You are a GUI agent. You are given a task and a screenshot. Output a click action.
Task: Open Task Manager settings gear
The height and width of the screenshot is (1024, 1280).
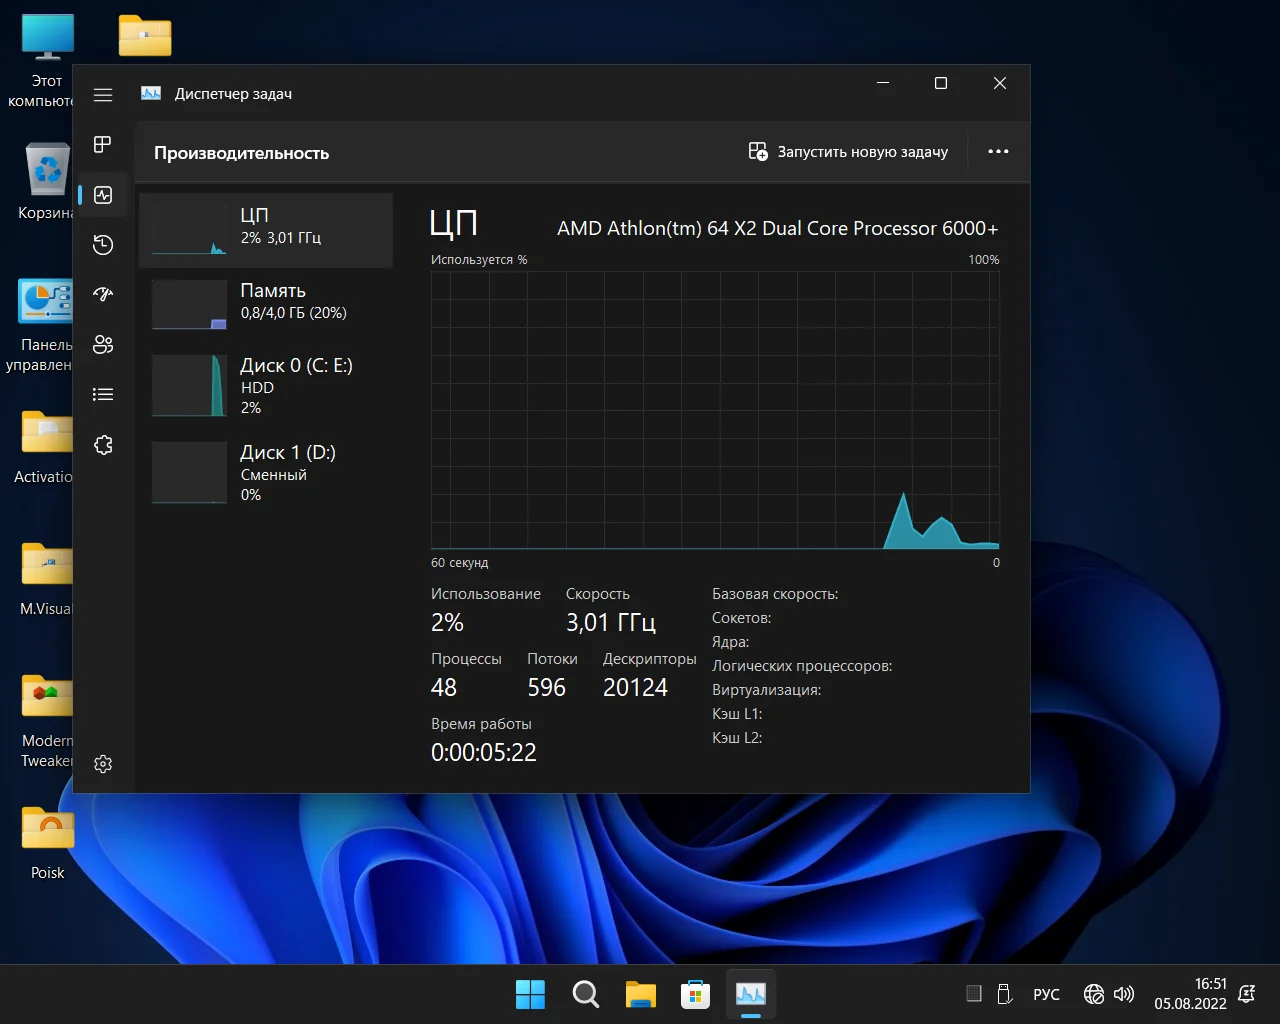103,764
